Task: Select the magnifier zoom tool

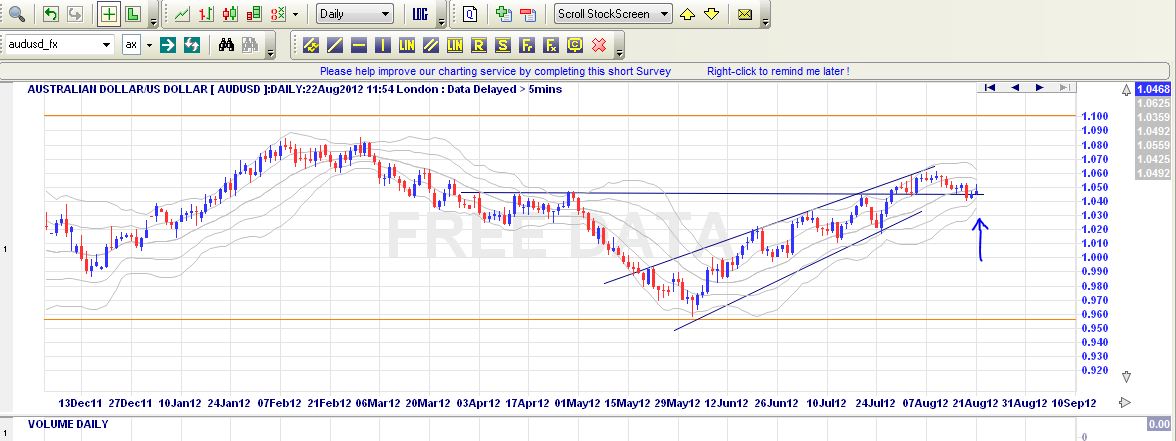Action: (x=16, y=14)
